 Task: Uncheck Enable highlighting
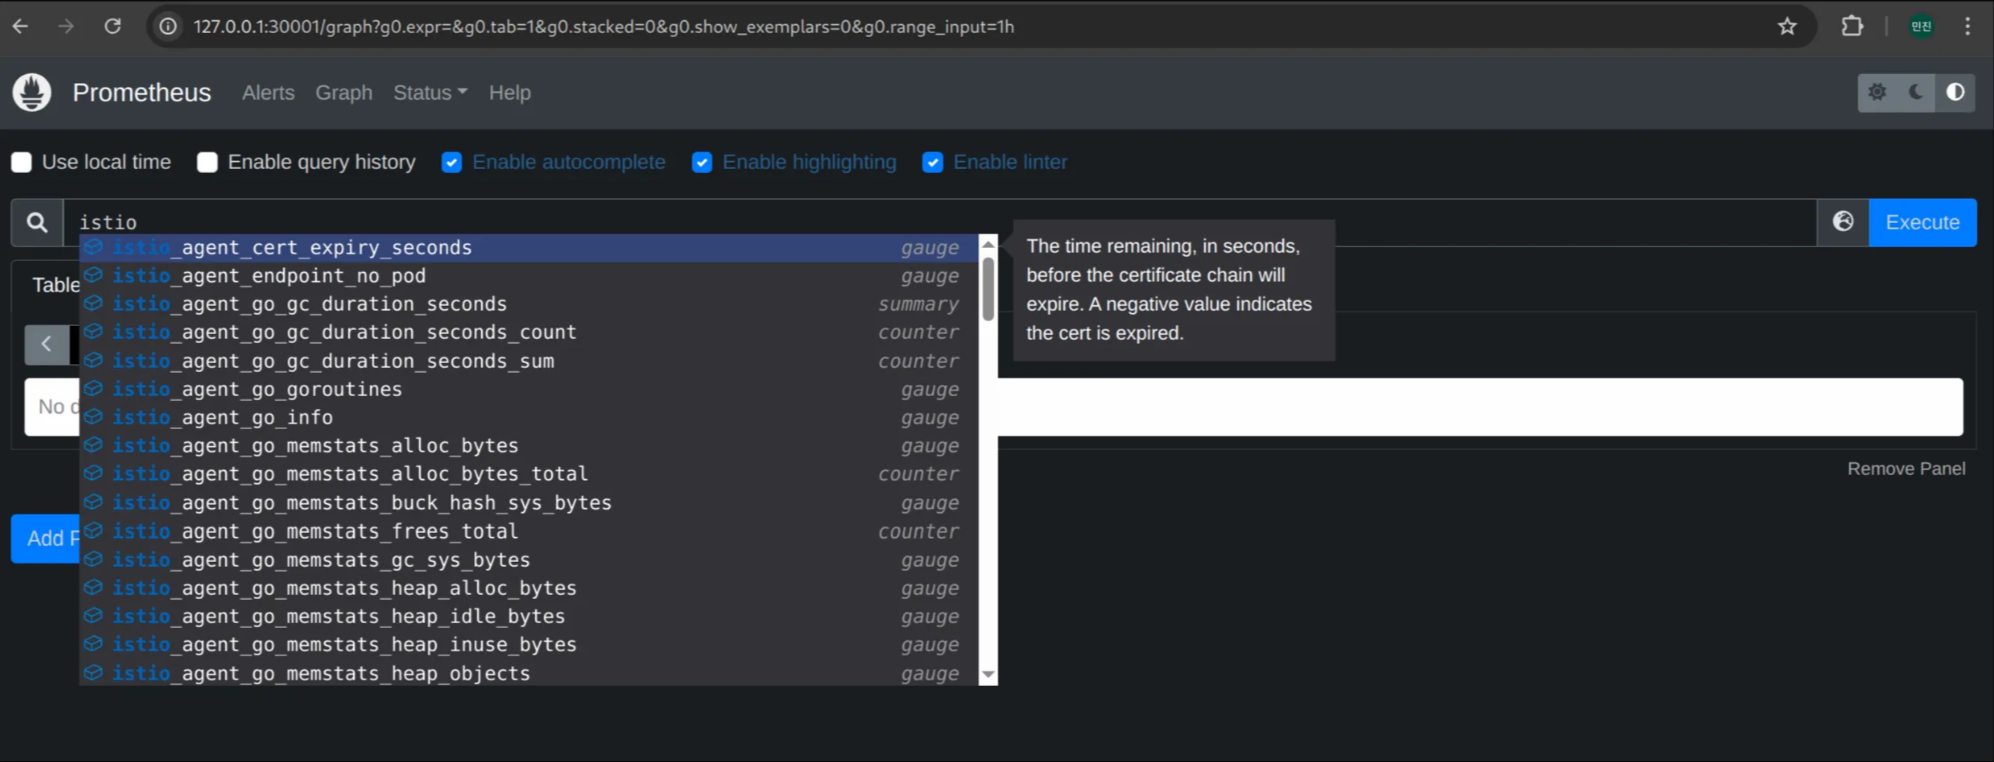[702, 162]
